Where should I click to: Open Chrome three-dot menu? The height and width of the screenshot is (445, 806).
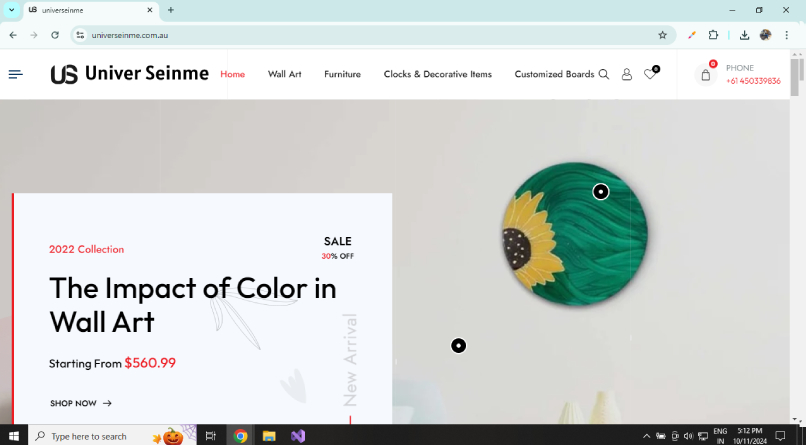coord(786,35)
